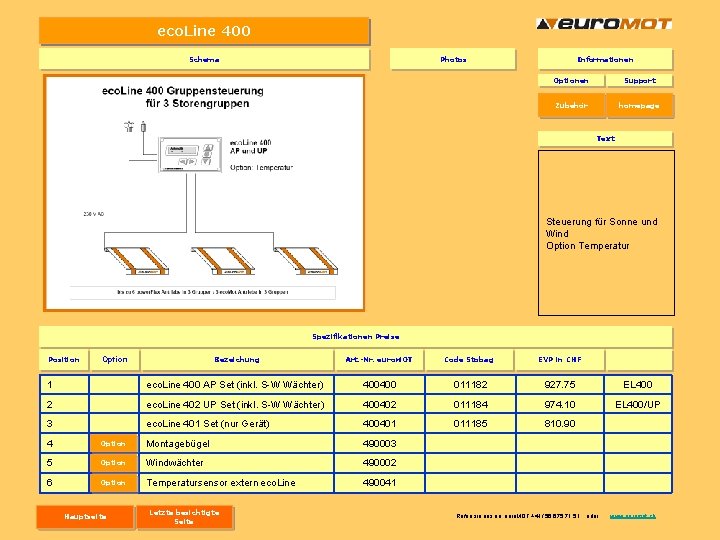The width and height of the screenshot is (720, 540).
Task: Click the Option column header
Action: (115, 360)
